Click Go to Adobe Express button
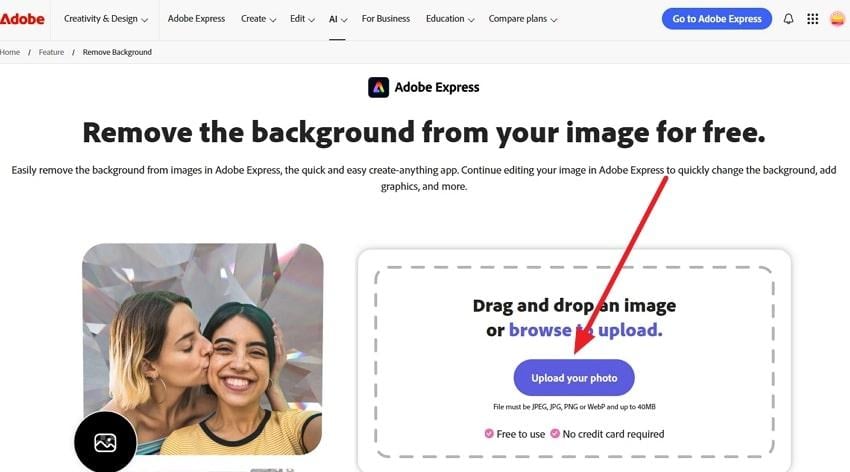The width and height of the screenshot is (850, 472). [x=717, y=19]
